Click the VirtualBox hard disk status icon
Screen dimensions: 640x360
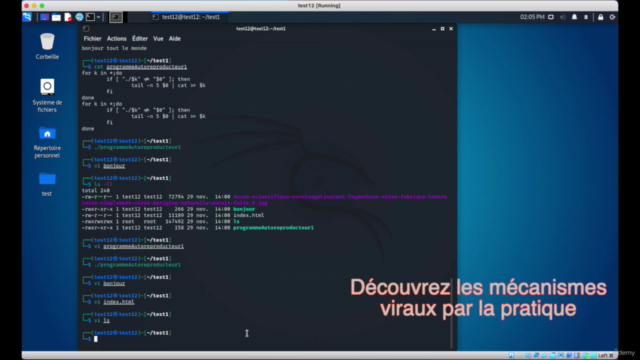click(x=511, y=356)
